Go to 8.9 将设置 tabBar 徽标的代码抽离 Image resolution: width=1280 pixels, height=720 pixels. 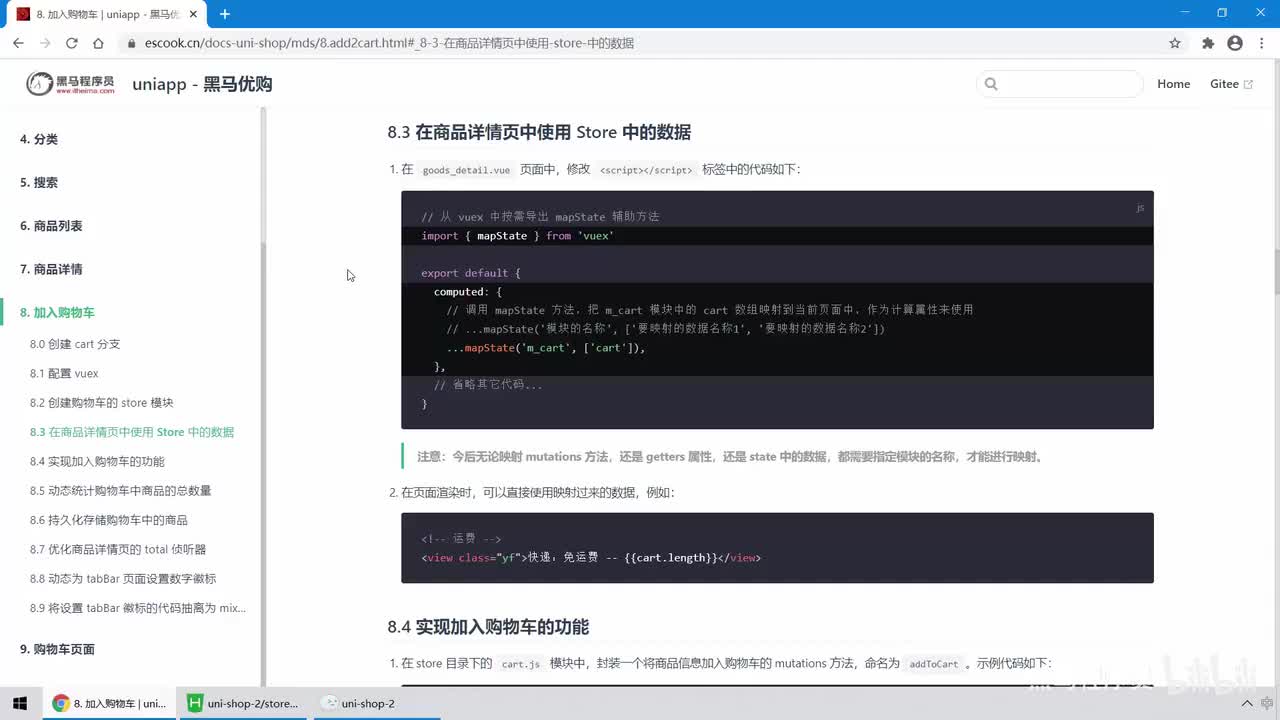(x=138, y=608)
